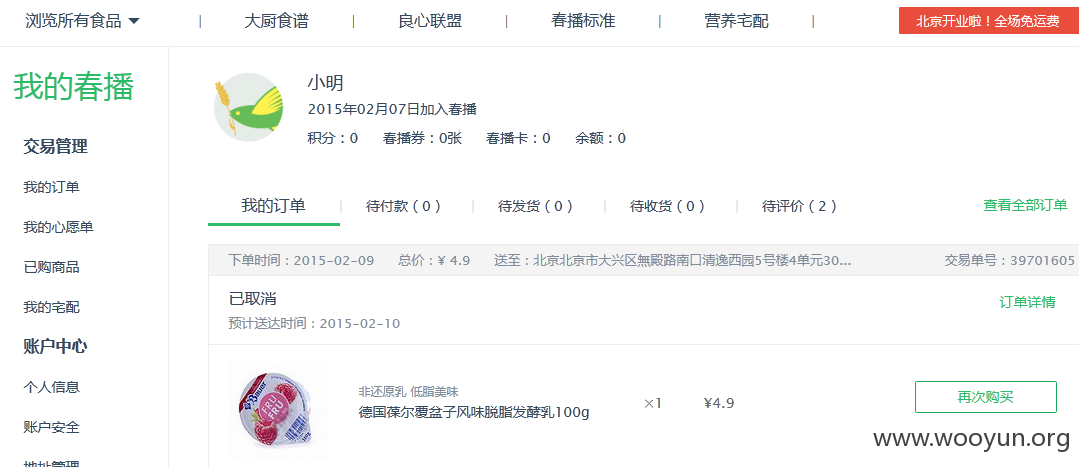
Task: Go to 已购商品 in sidebar
Action: point(52,267)
